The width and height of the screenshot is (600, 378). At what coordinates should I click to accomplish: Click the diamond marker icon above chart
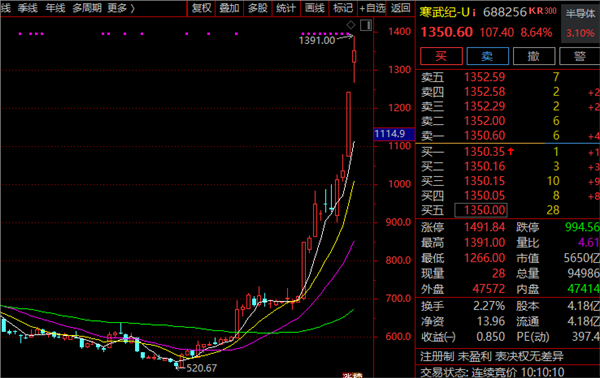pyautogui.click(x=351, y=25)
